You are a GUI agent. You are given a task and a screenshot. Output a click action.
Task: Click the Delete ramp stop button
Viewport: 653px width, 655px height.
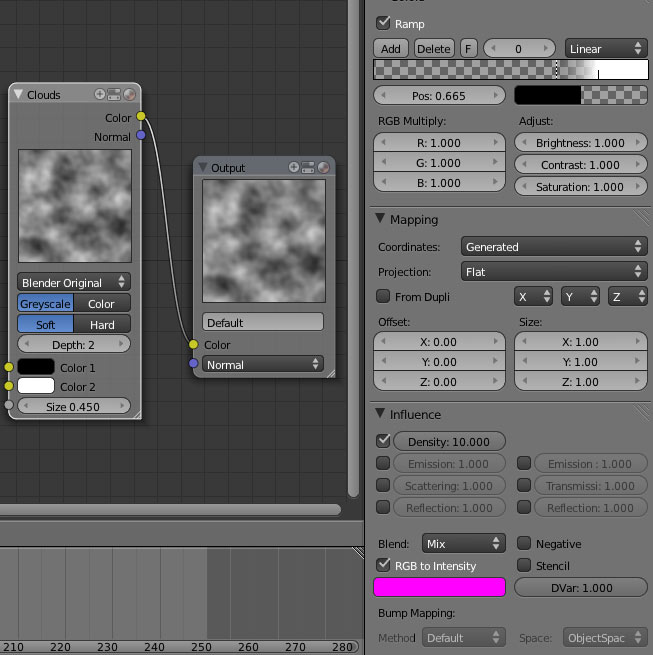point(434,48)
